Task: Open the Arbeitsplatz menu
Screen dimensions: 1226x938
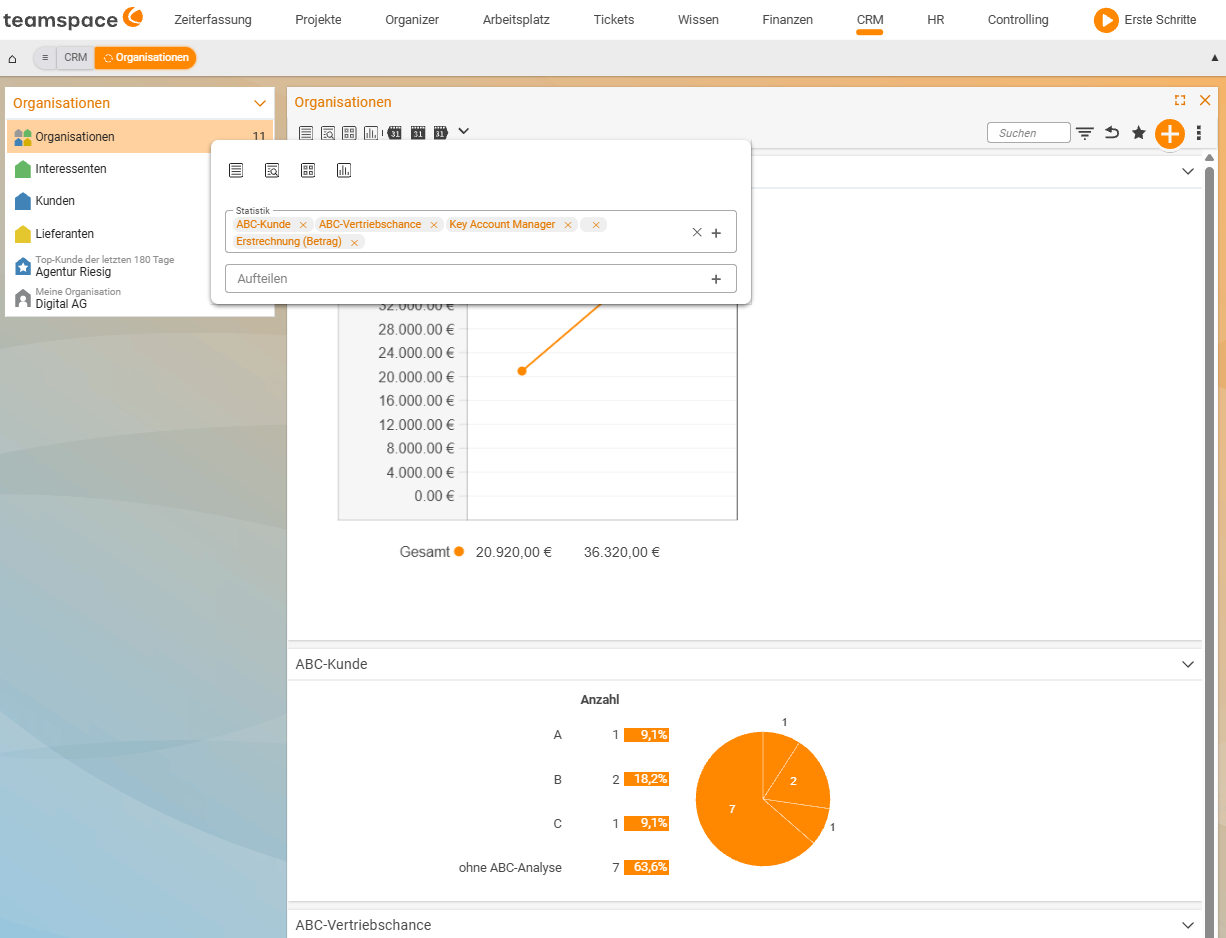Action: [x=516, y=20]
